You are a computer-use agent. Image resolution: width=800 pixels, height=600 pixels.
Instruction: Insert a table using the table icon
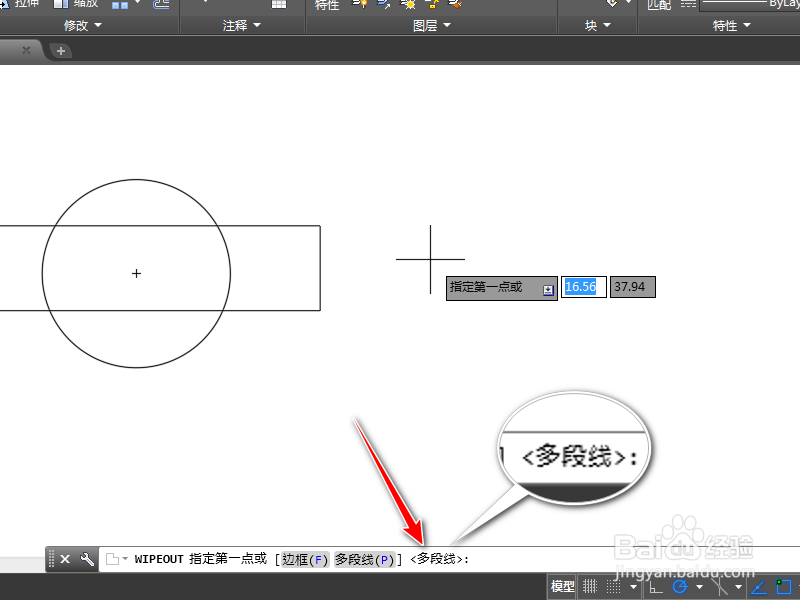tap(279, 4)
